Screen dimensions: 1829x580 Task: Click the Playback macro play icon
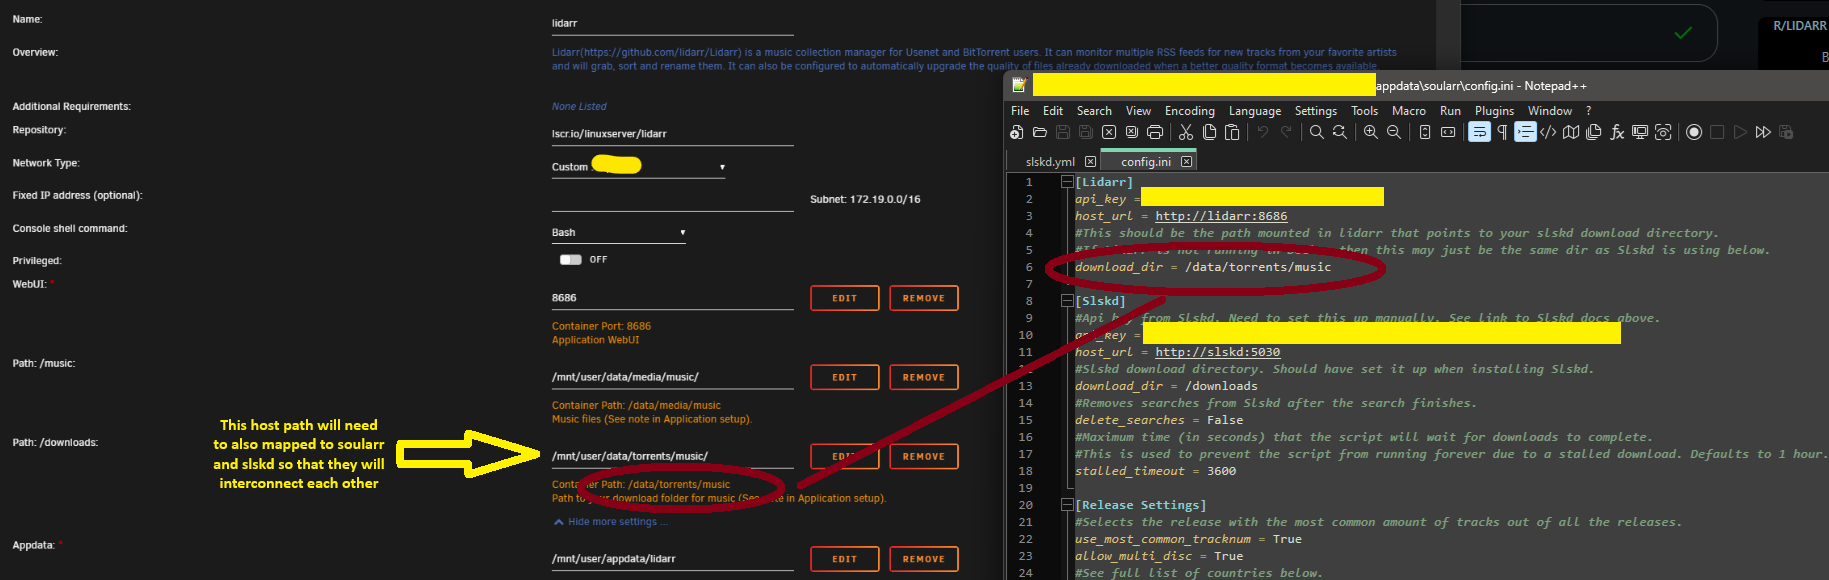[x=1740, y=132]
